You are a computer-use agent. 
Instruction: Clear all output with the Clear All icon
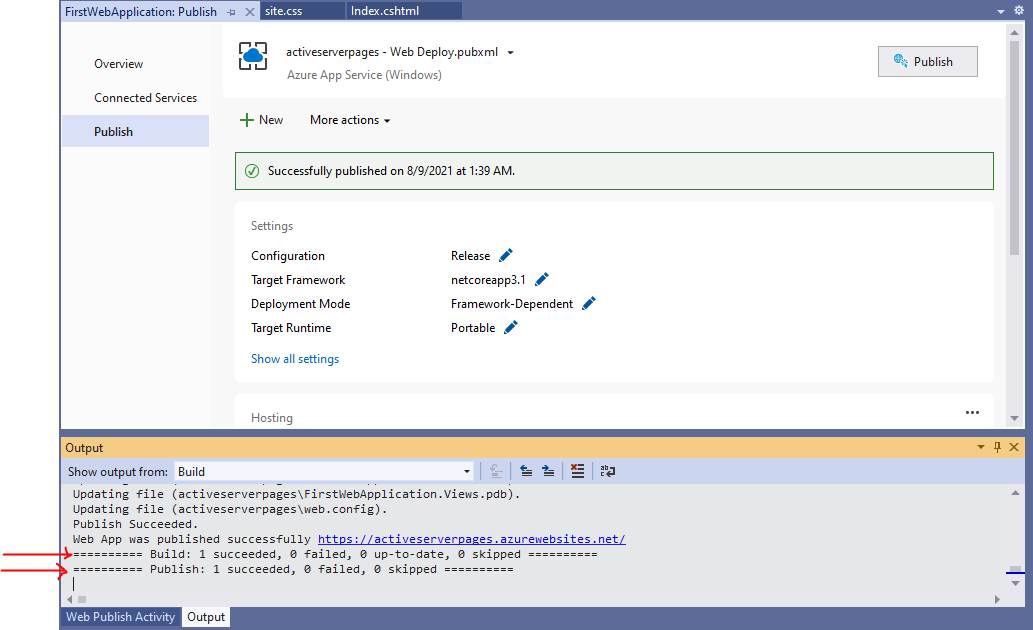point(578,471)
